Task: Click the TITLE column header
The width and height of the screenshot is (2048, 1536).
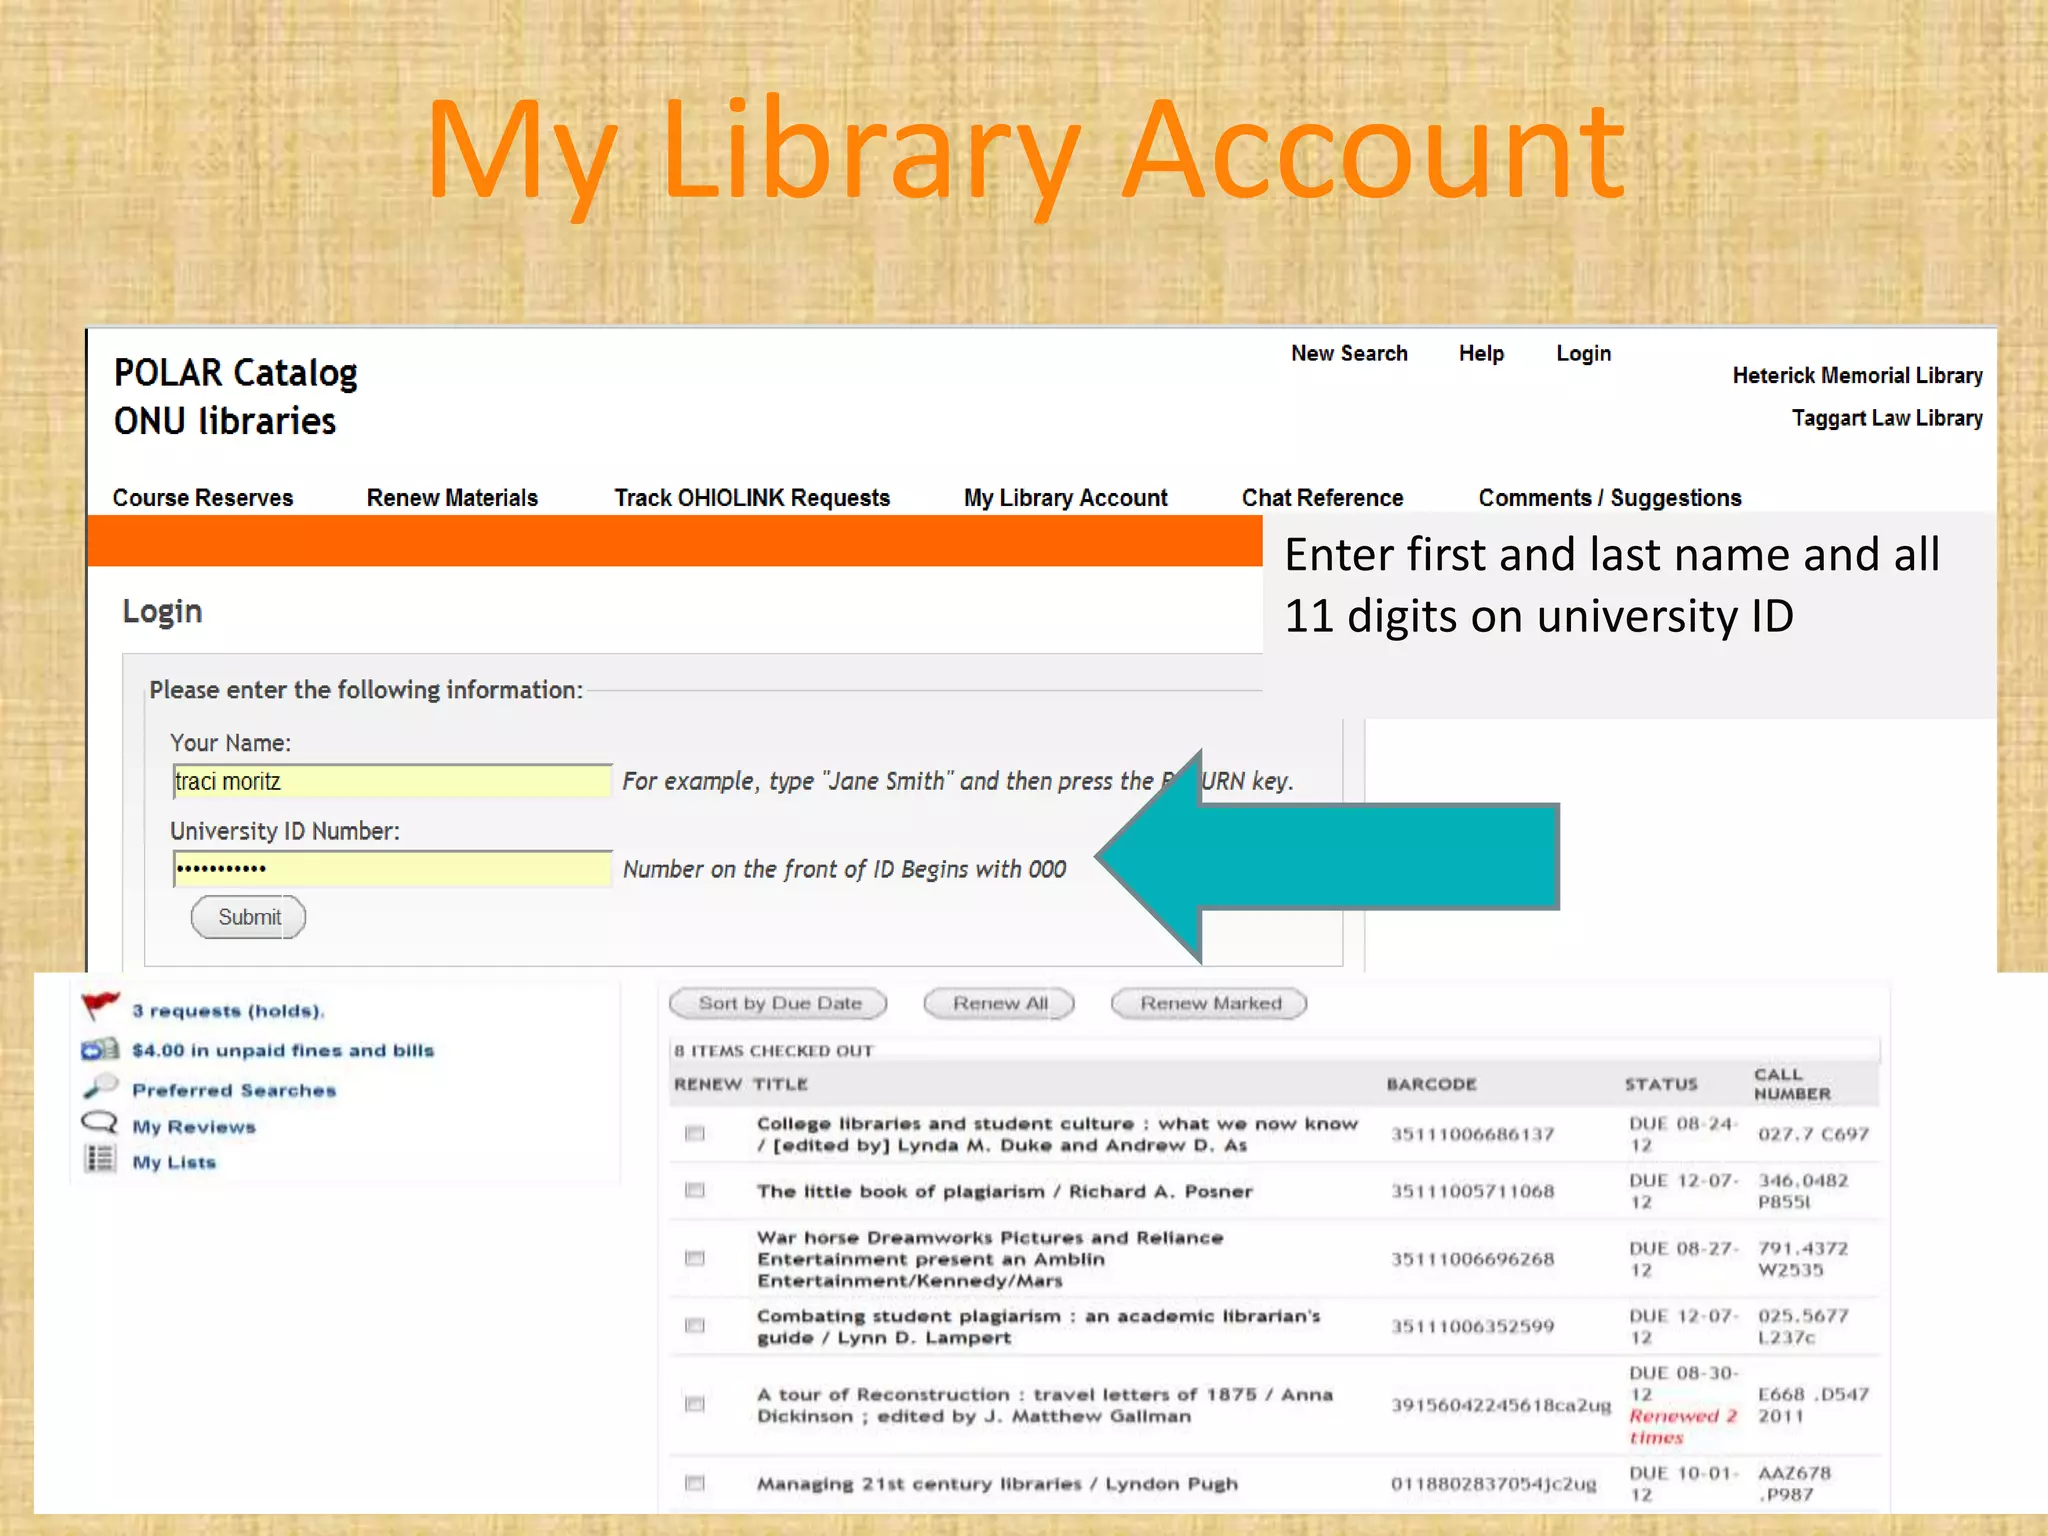Action: pos(780,1084)
